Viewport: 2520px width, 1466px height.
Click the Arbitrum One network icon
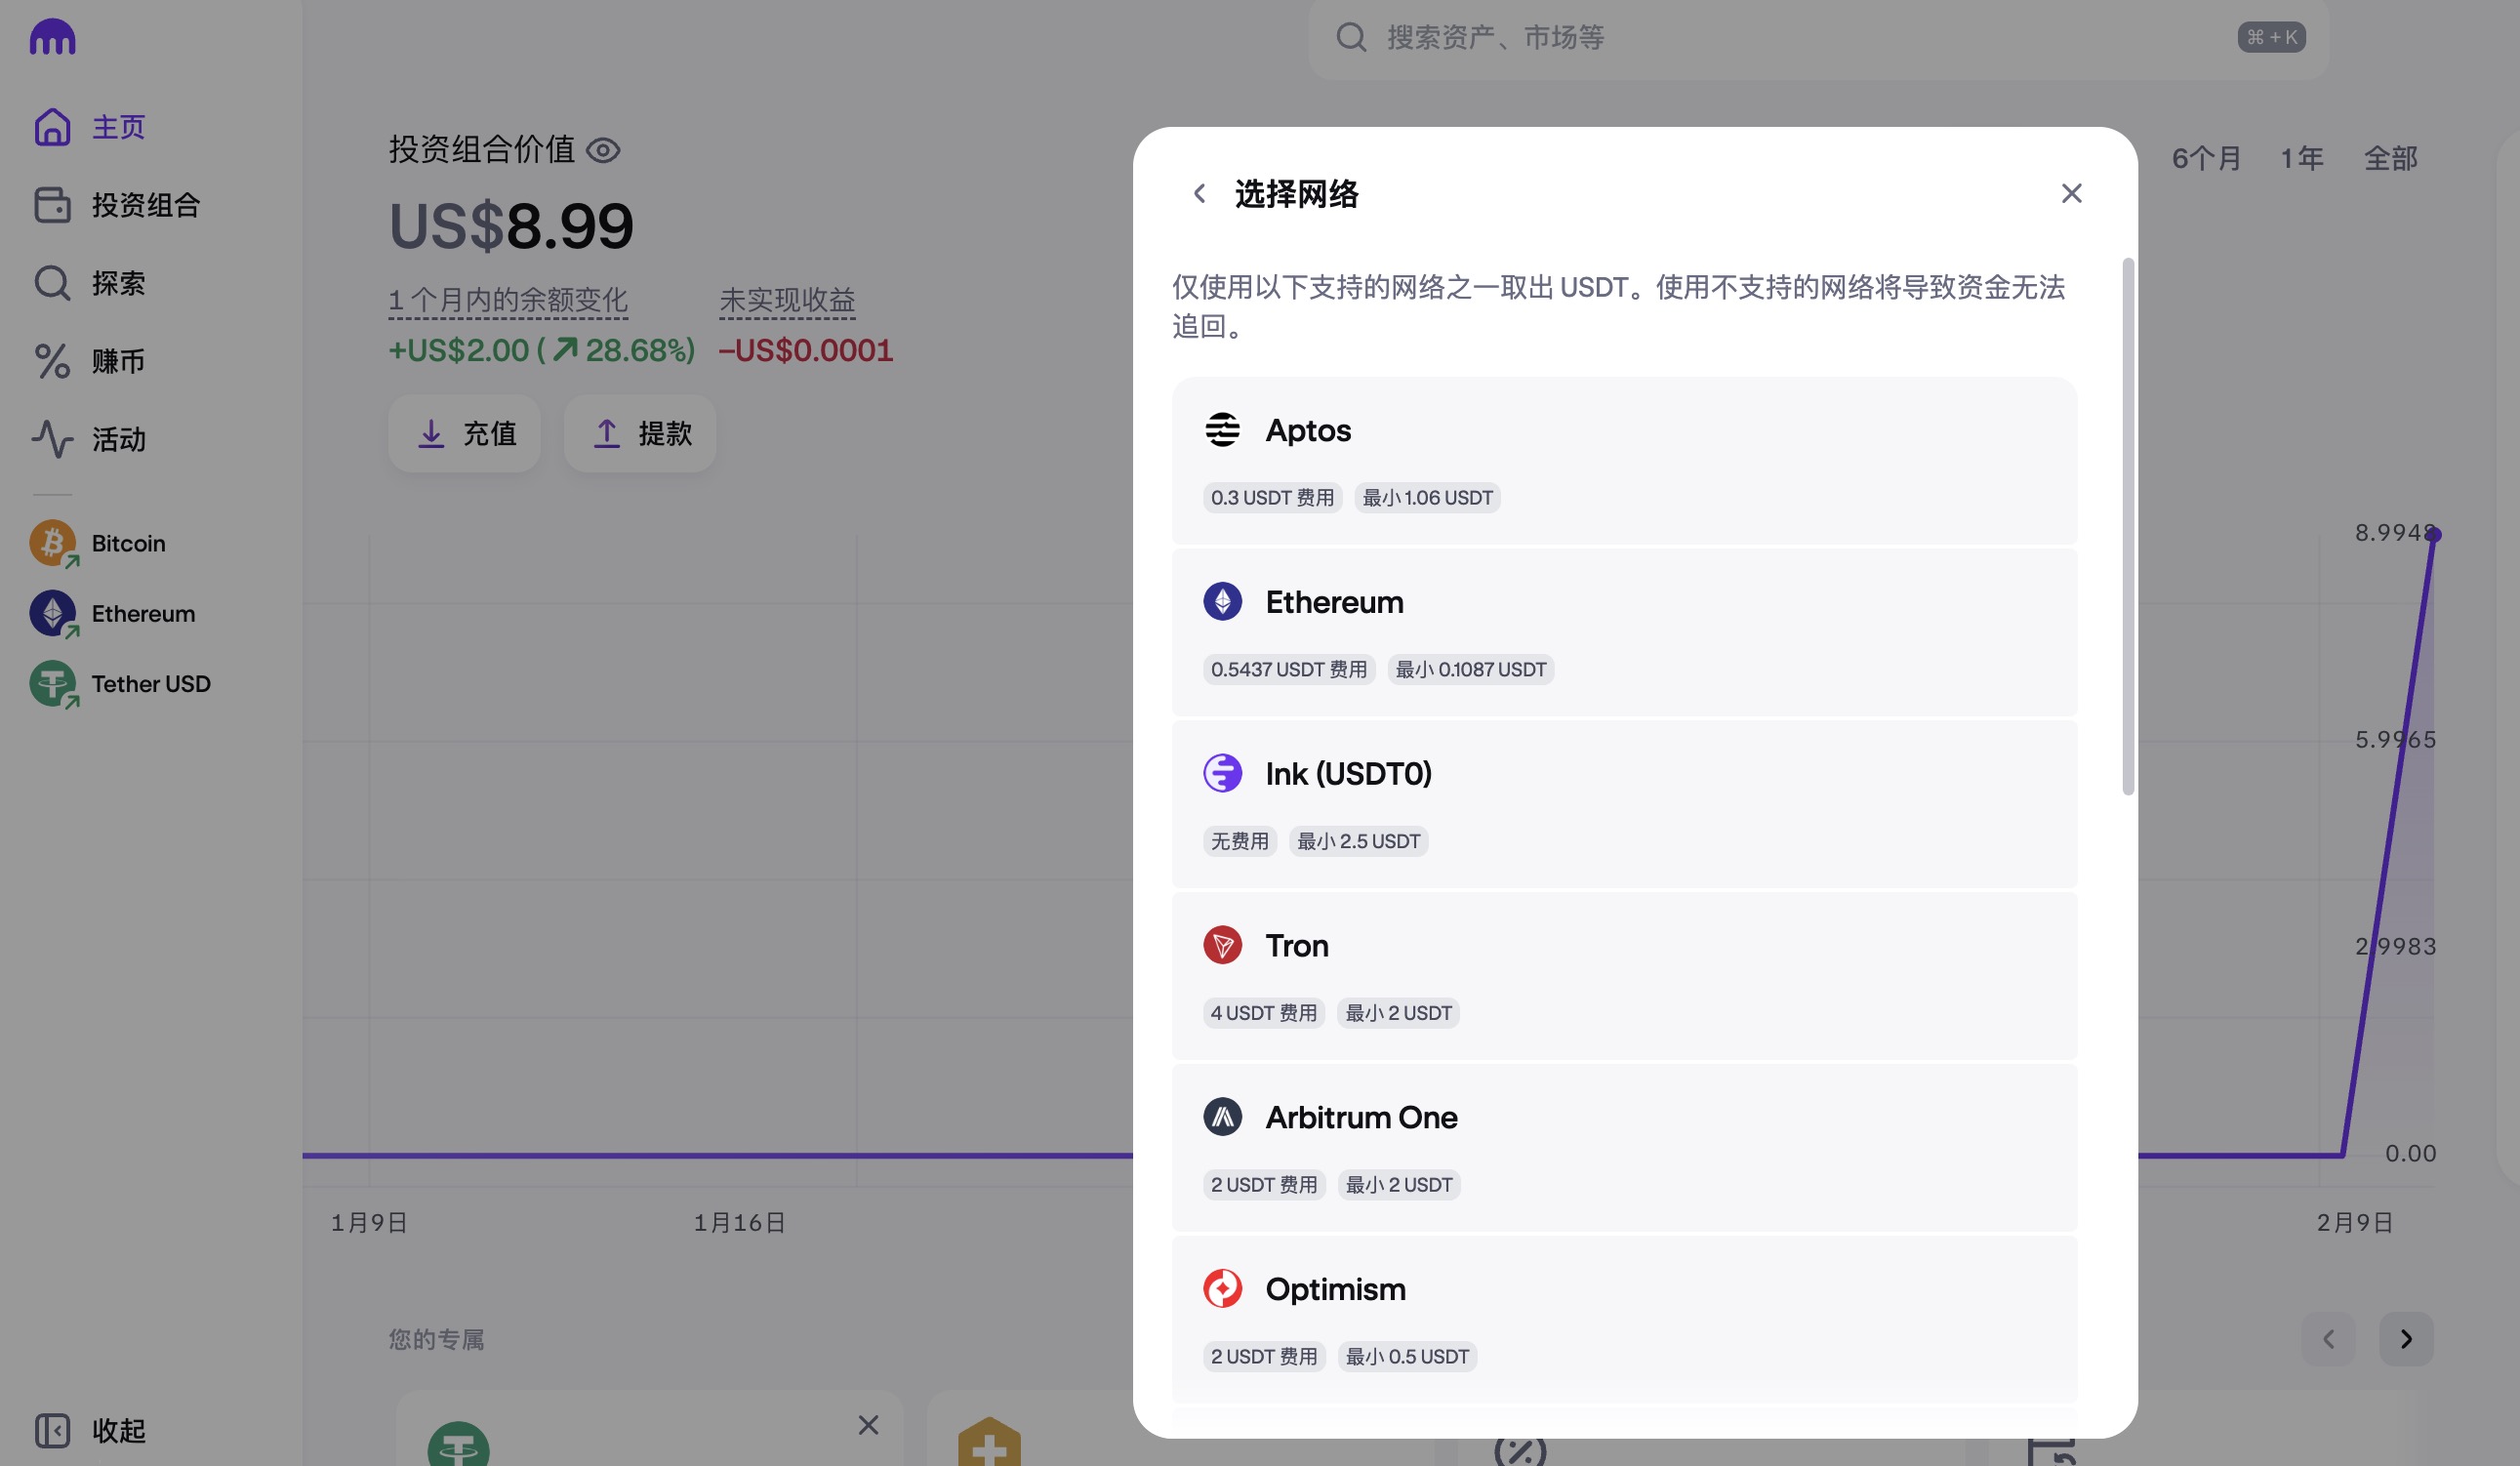[1222, 1117]
